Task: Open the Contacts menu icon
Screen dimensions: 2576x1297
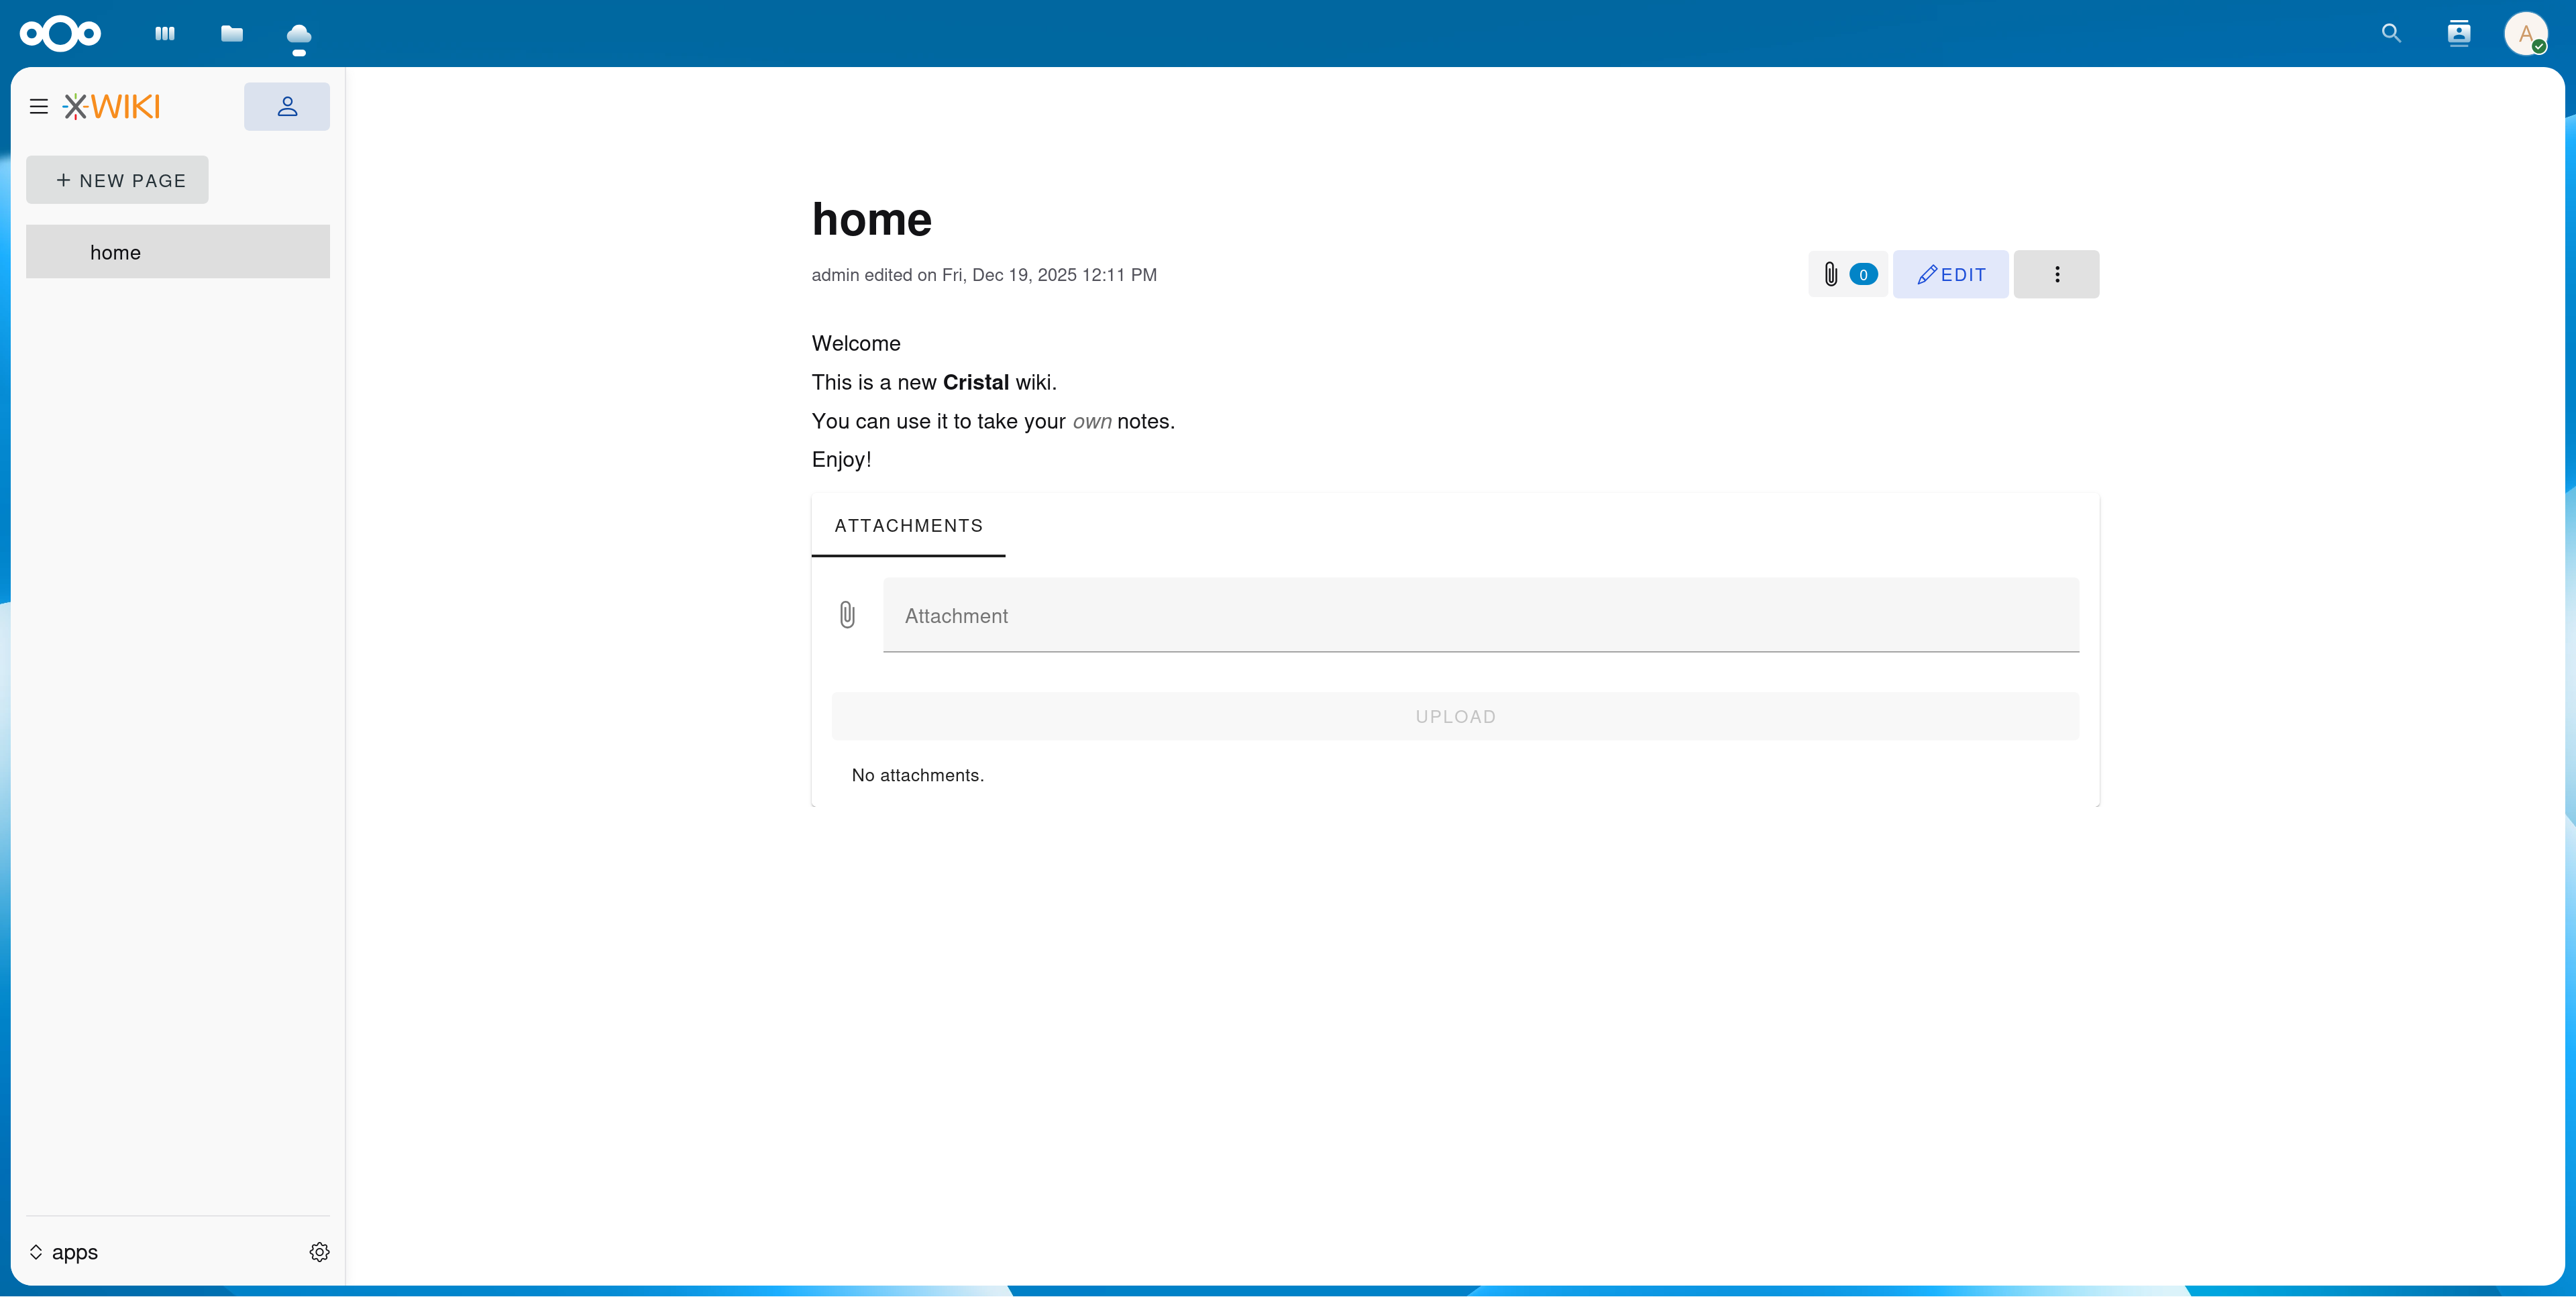Action: [2459, 33]
